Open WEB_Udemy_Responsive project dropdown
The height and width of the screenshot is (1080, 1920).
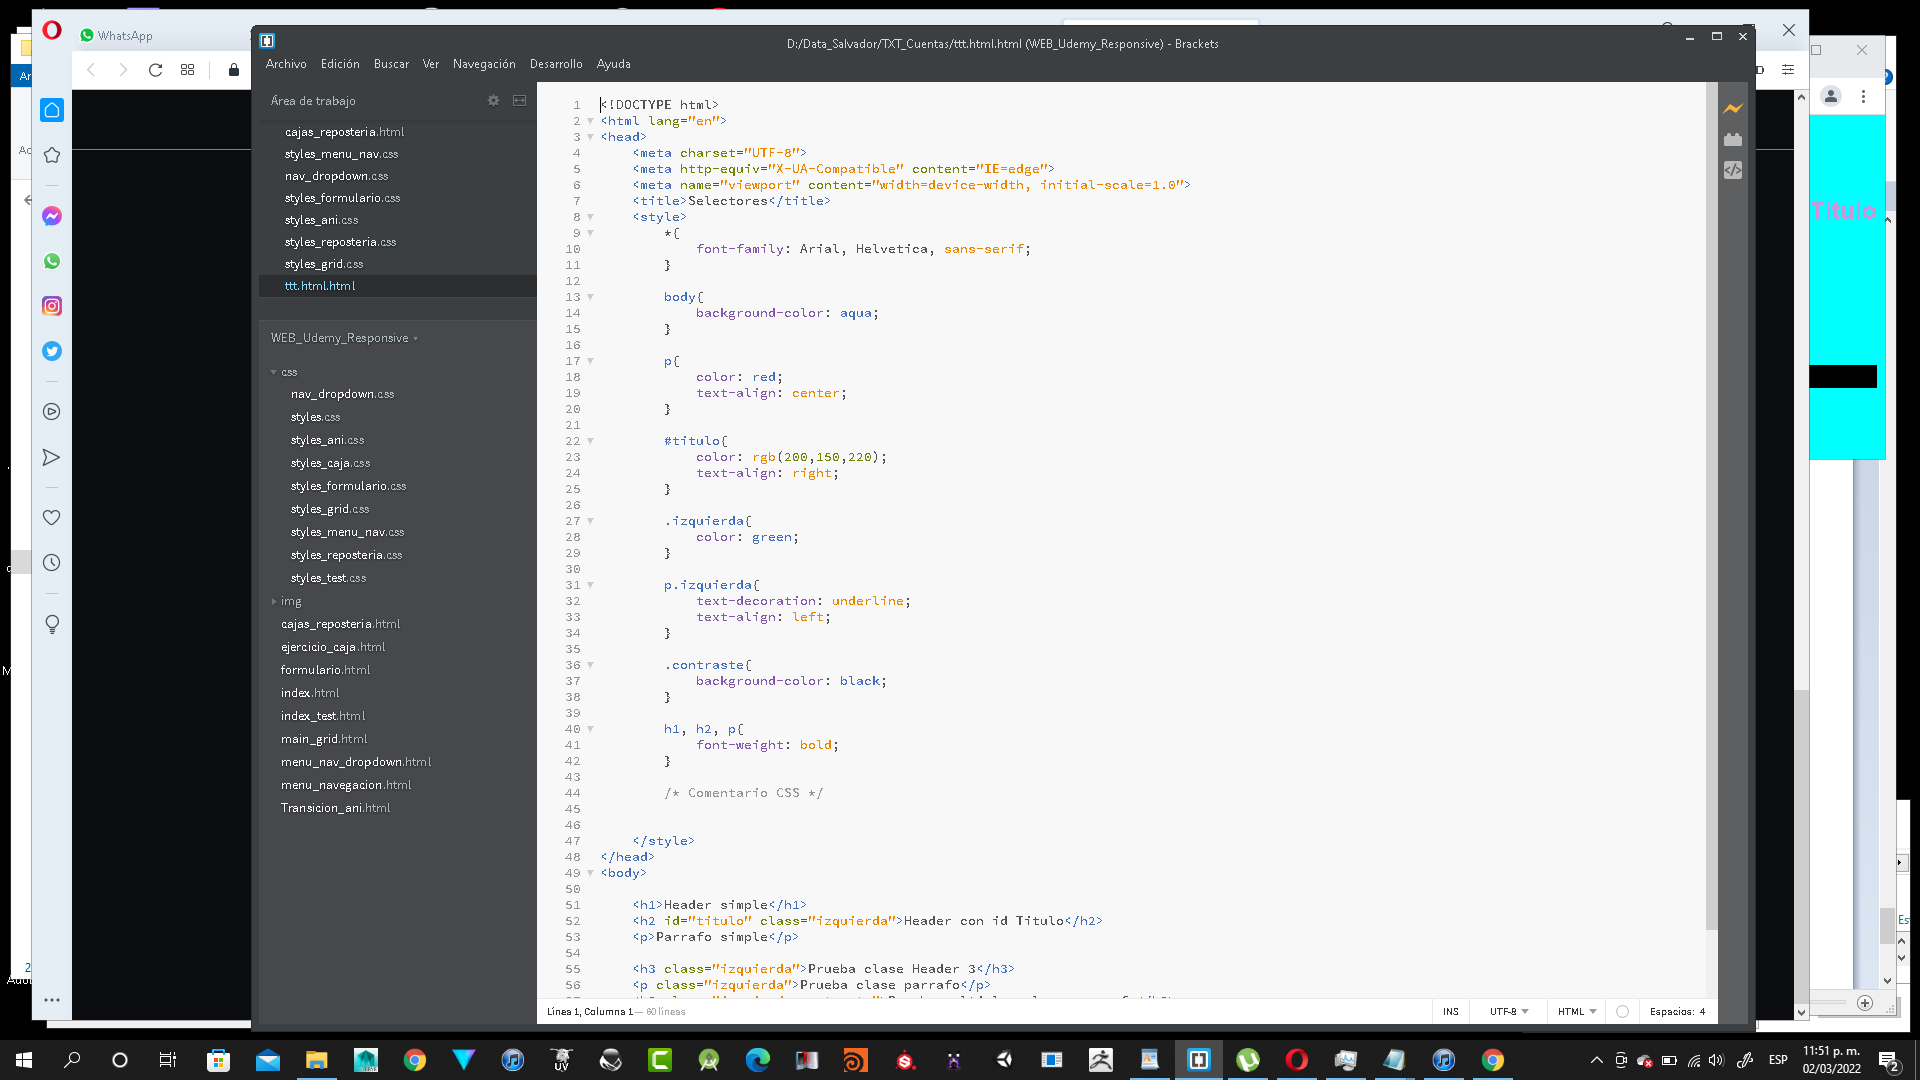344,338
